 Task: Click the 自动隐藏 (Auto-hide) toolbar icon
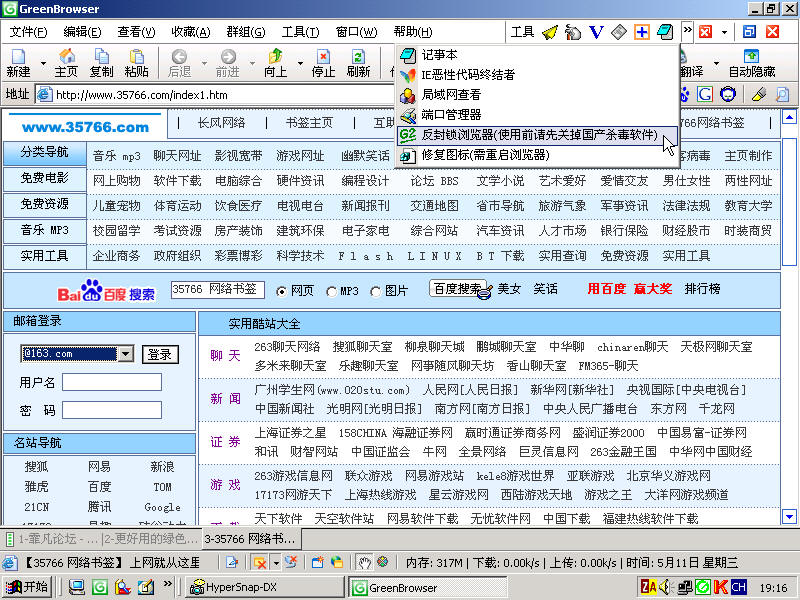click(752, 63)
